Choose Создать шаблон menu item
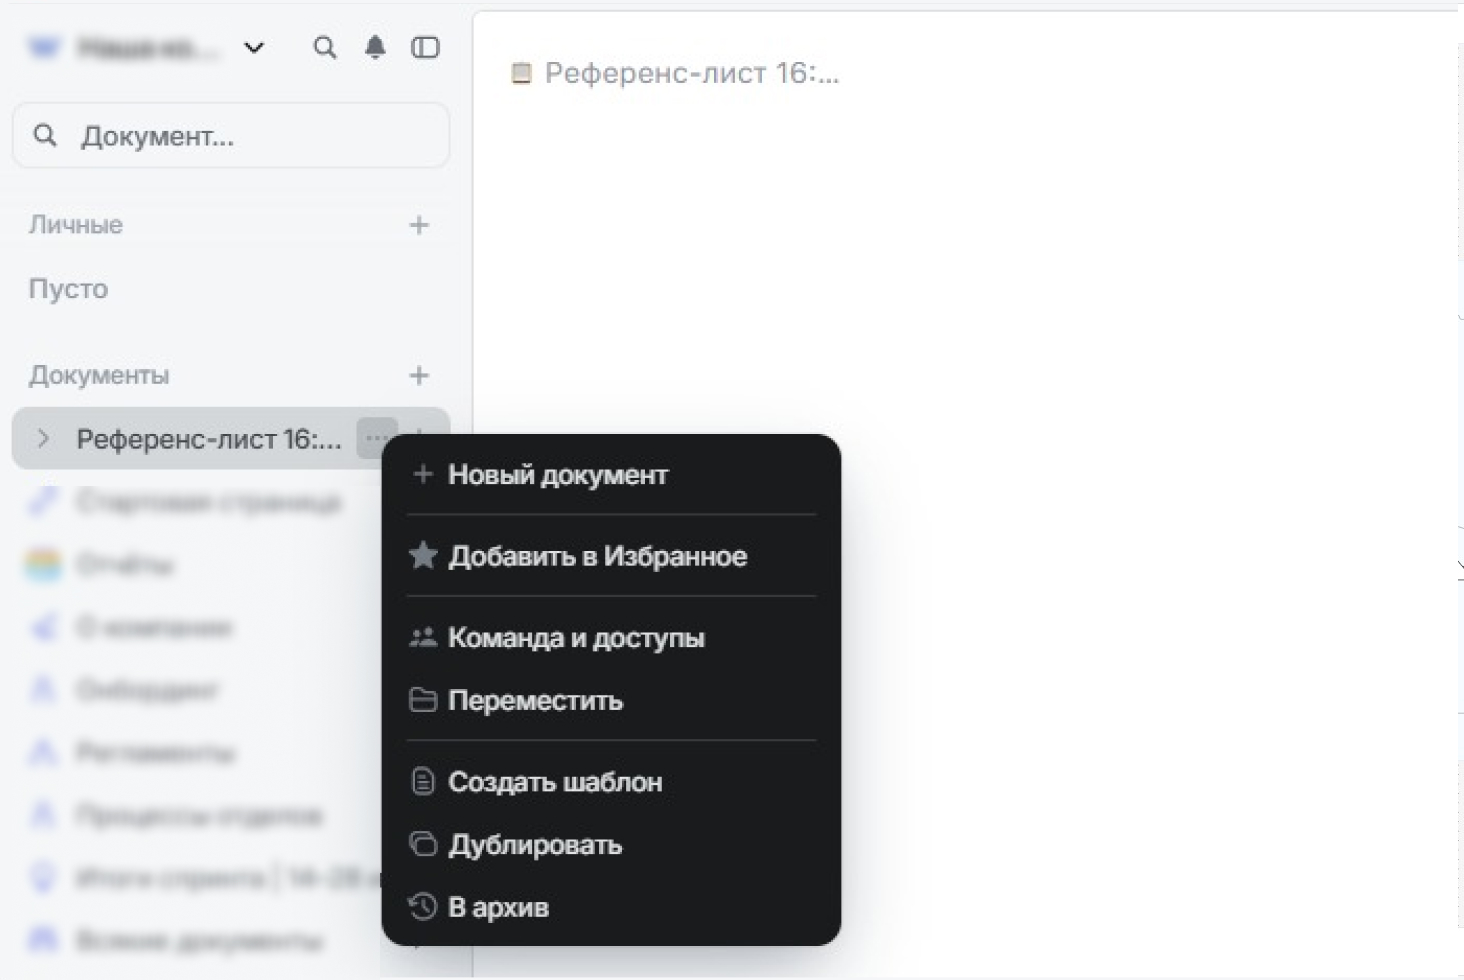 (x=611, y=782)
